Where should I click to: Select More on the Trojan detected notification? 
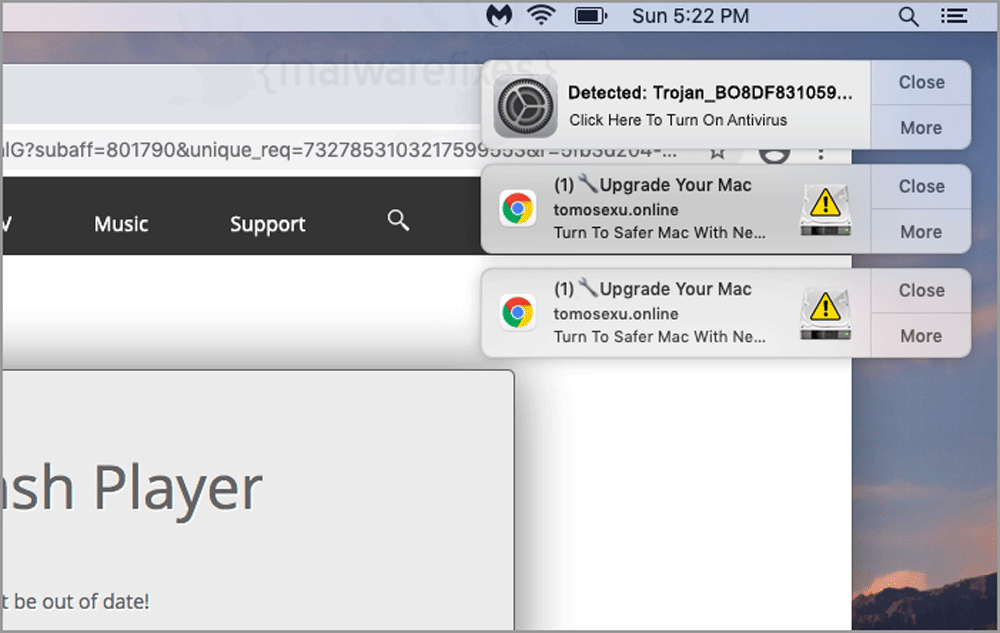[x=921, y=127]
